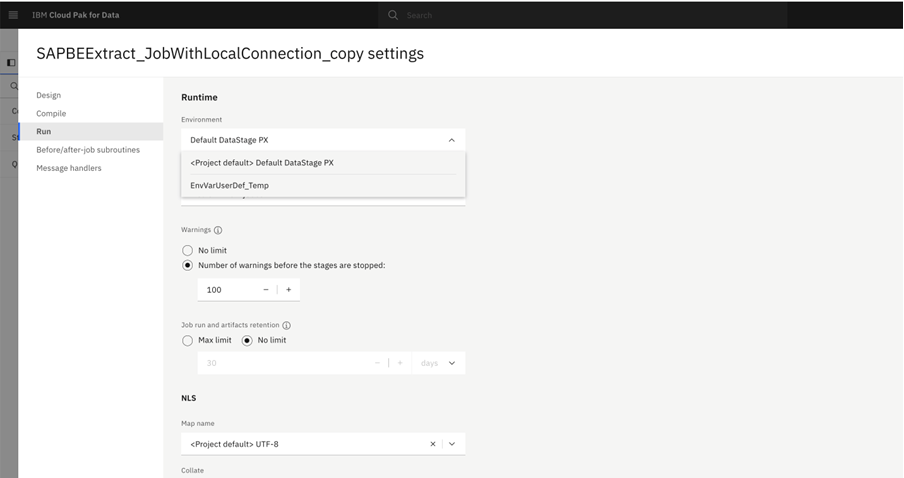The image size is (904, 478).
Task: Click IBM Cloud Pak for Data title
Action: pos(76,15)
